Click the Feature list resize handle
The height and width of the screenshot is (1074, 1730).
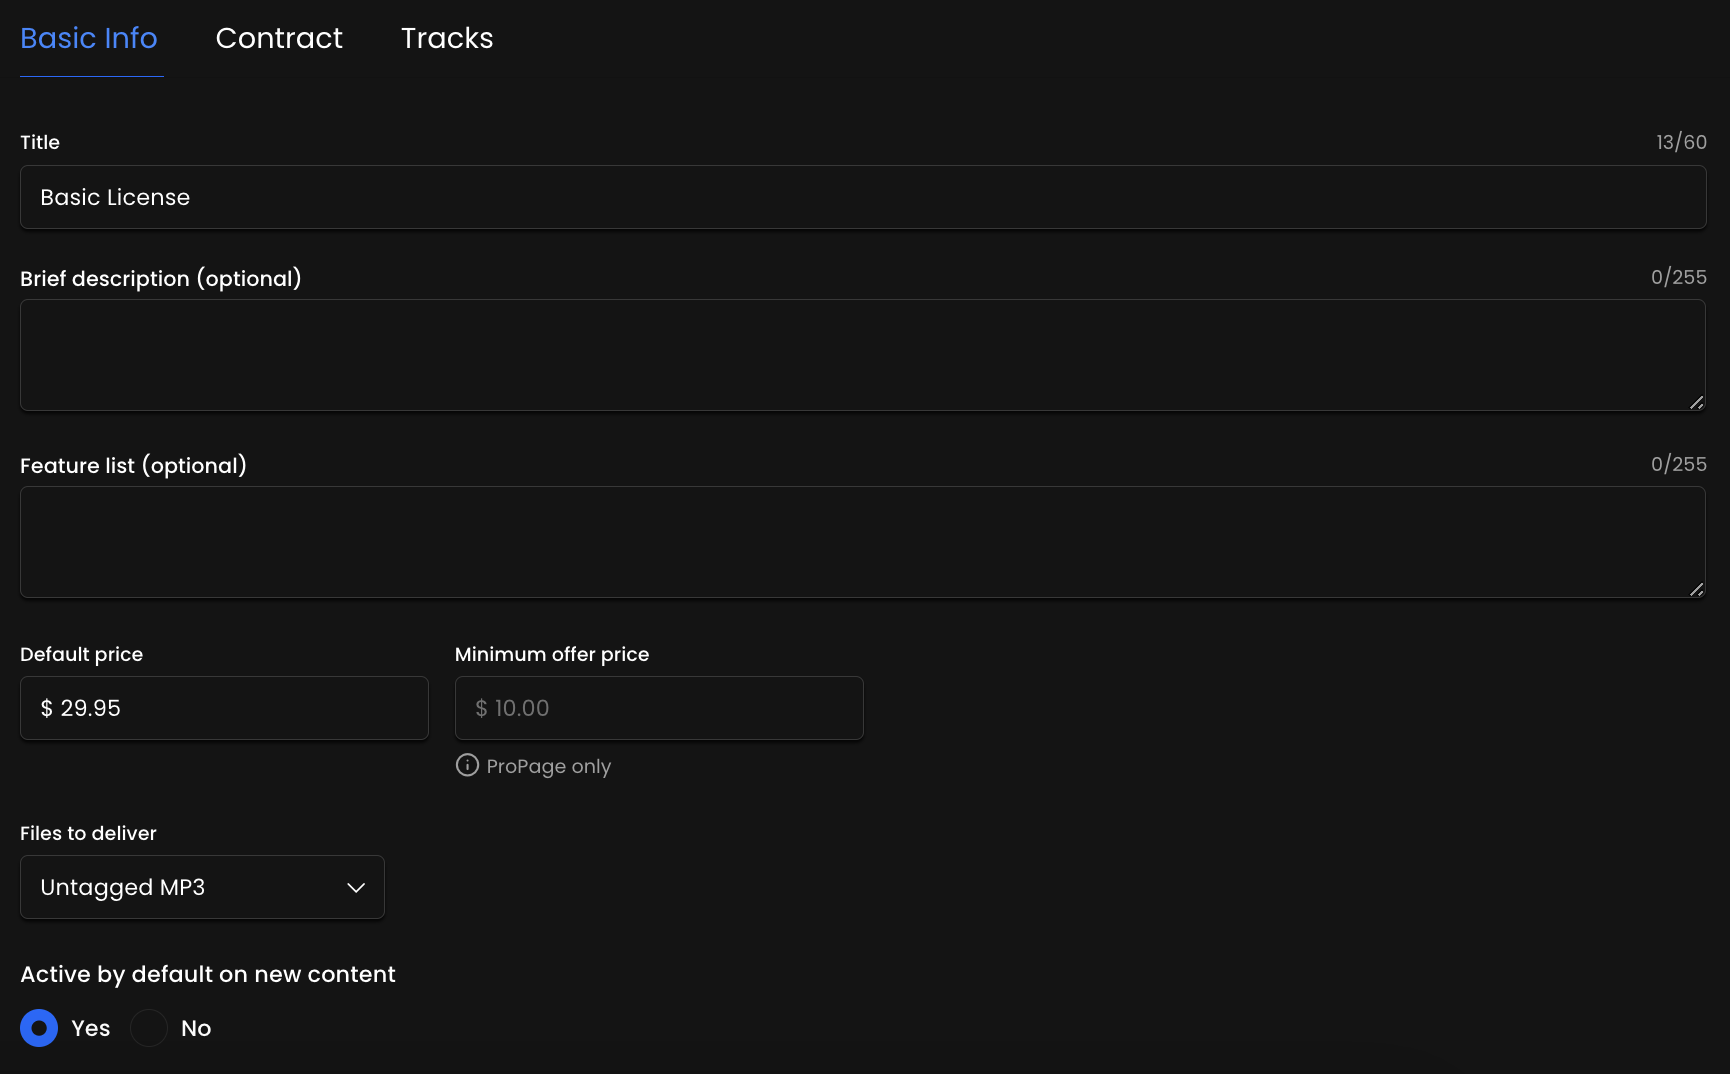[1696, 589]
